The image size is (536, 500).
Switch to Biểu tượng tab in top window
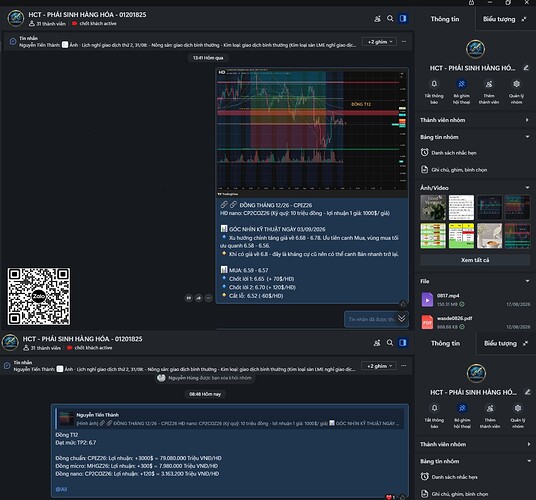499,19
